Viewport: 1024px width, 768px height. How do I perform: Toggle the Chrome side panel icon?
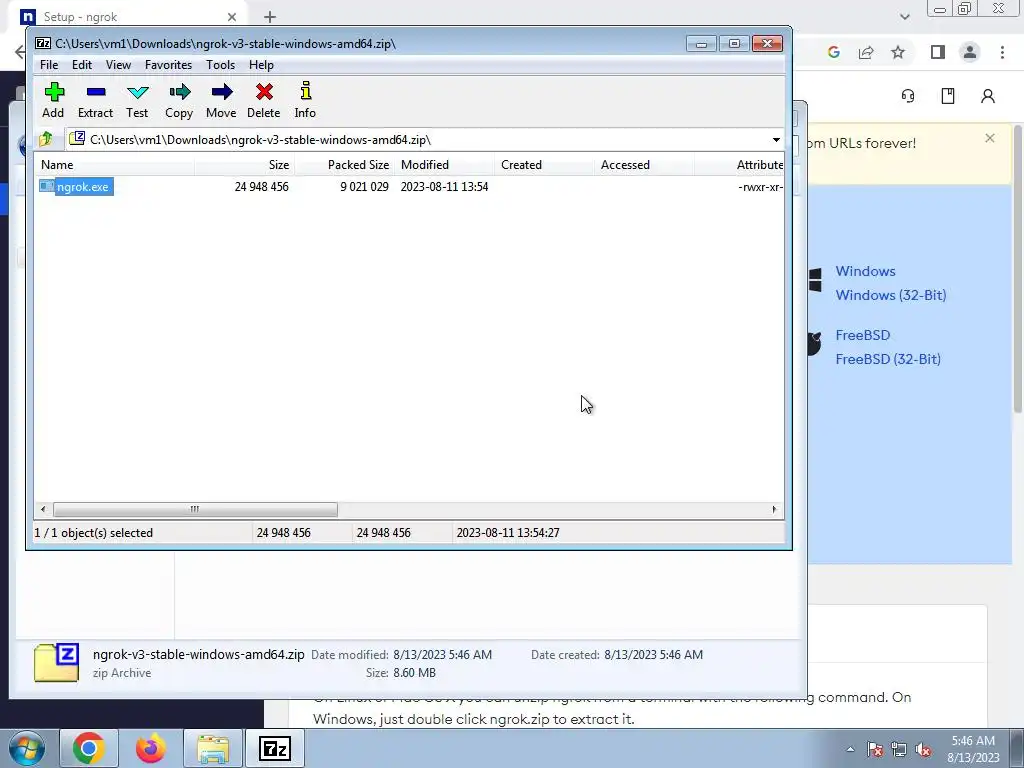[x=938, y=52]
